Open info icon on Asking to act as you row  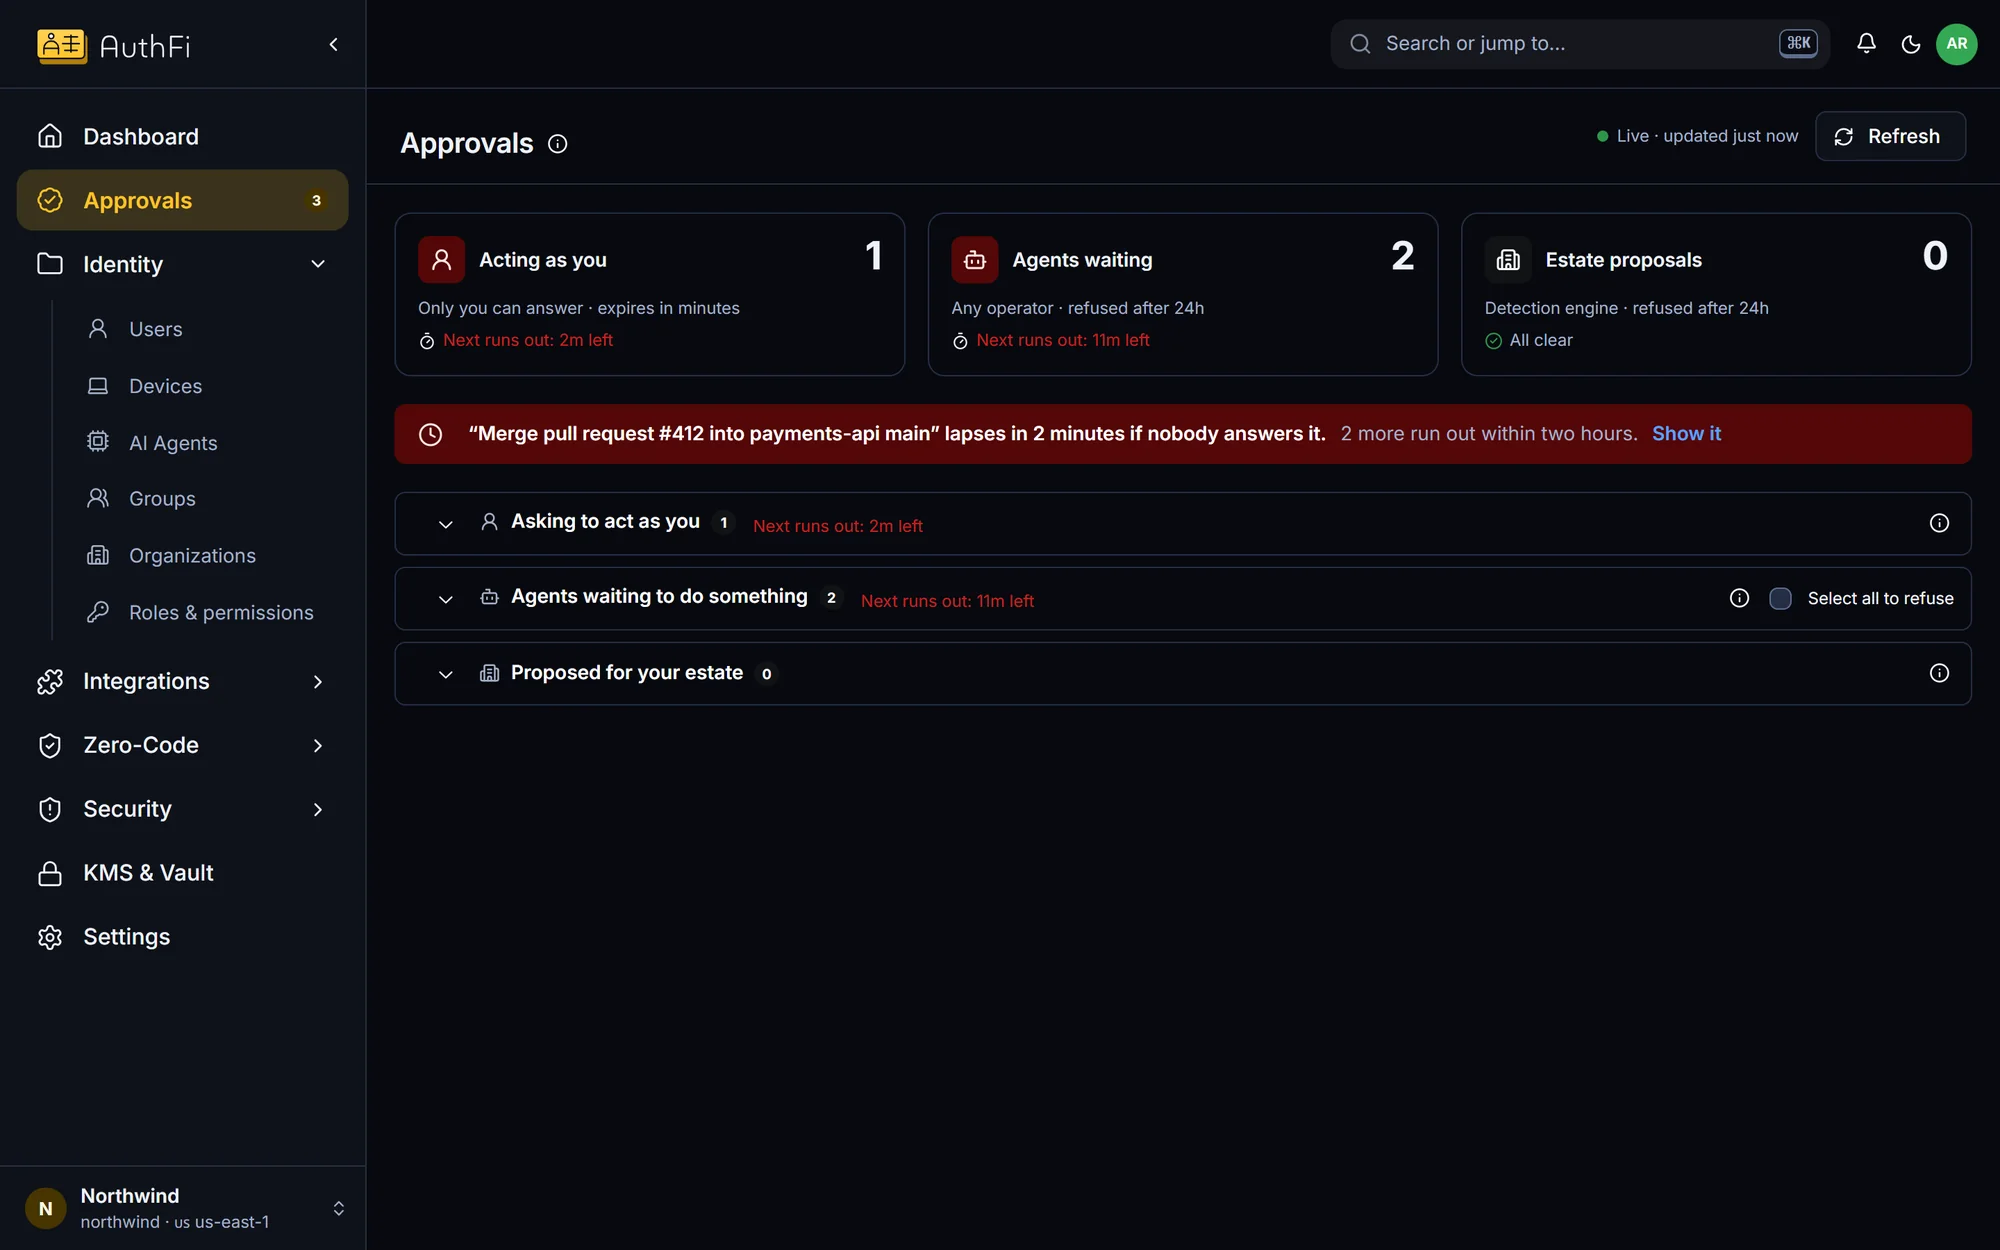1939,523
